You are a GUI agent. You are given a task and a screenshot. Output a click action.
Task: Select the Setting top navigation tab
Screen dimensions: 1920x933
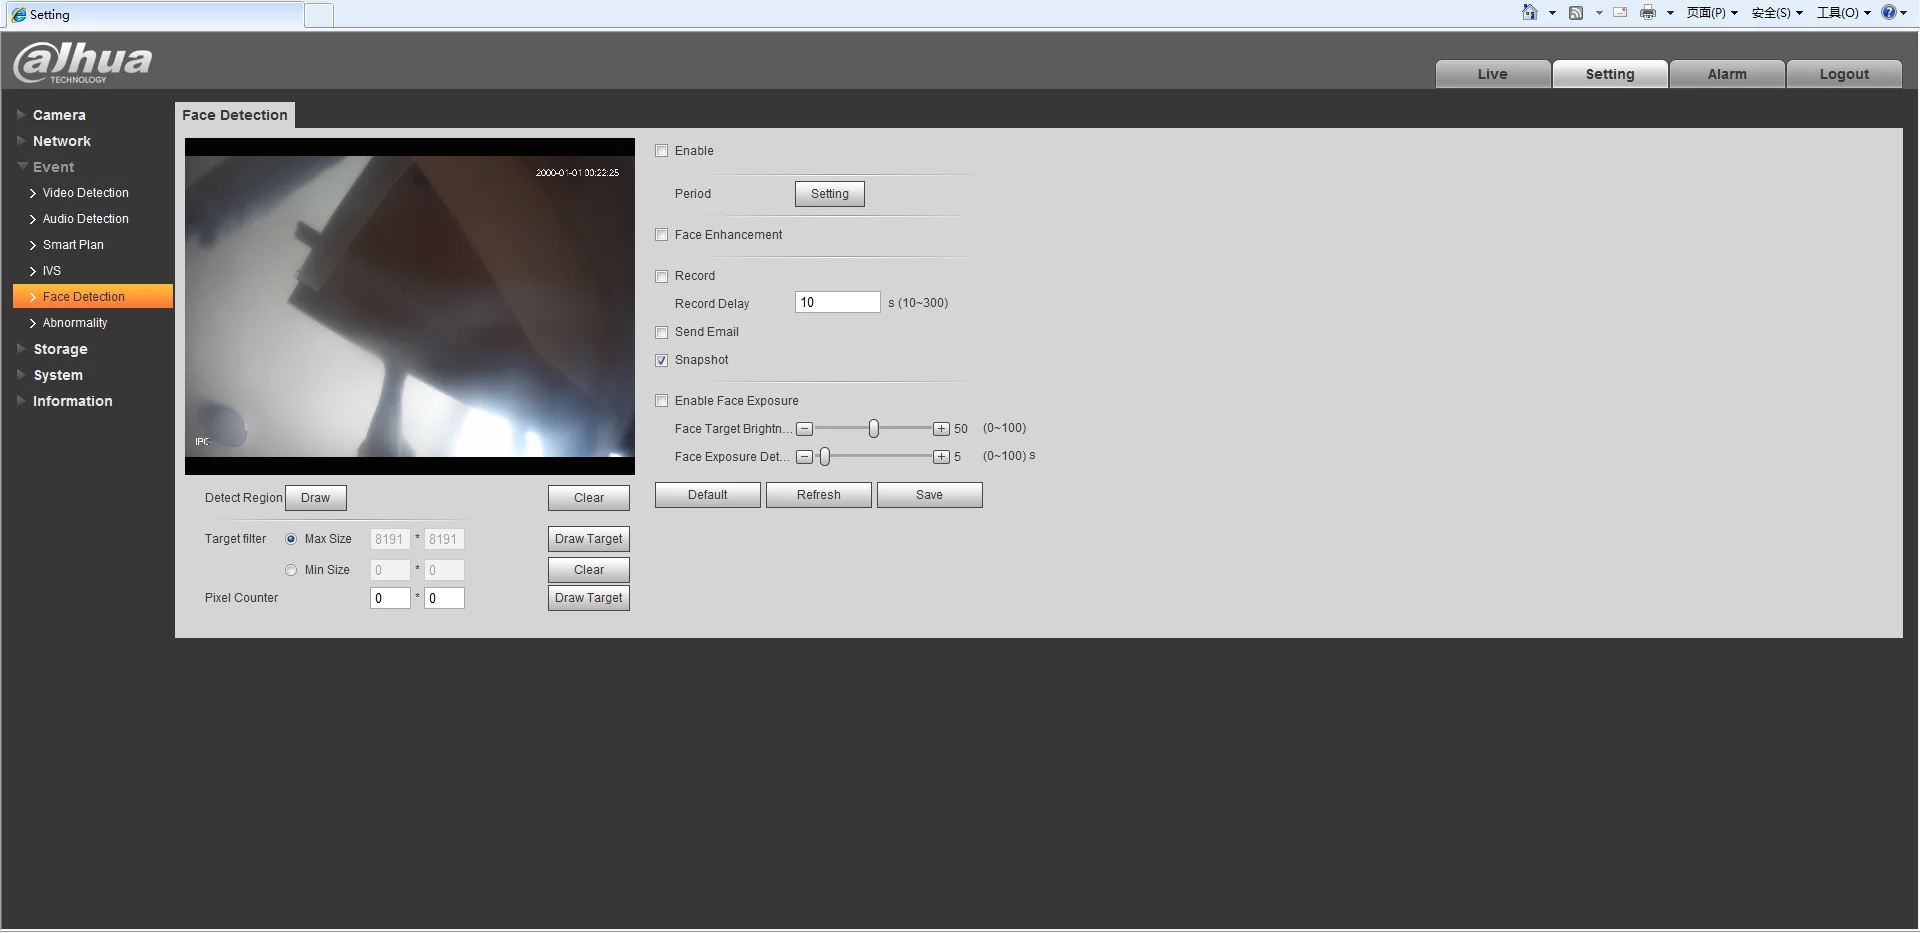(x=1610, y=74)
